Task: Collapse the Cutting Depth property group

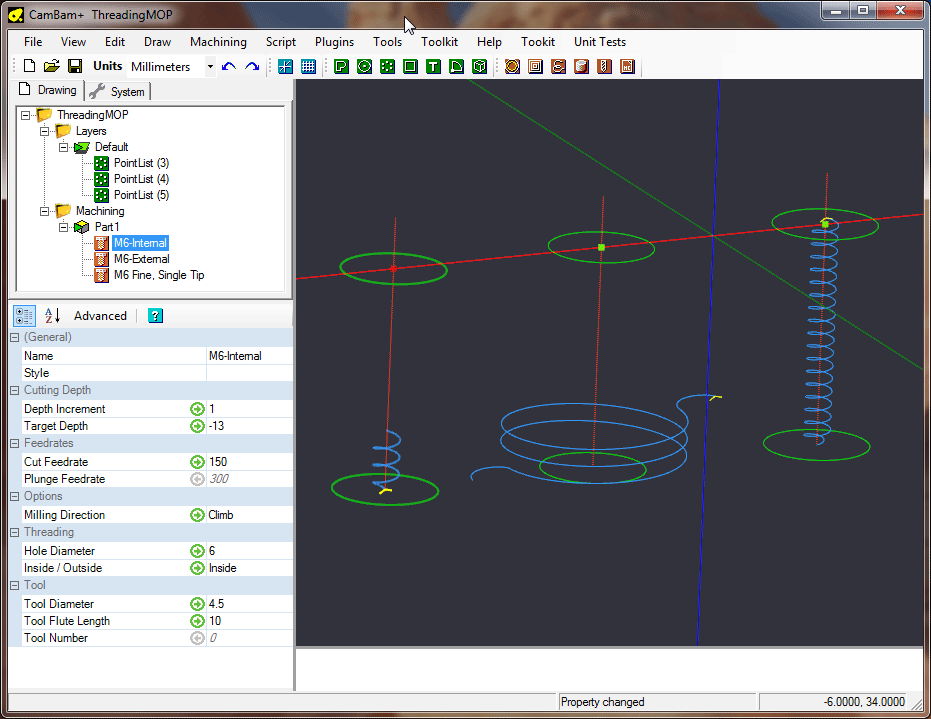Action: tap(15, 390)
